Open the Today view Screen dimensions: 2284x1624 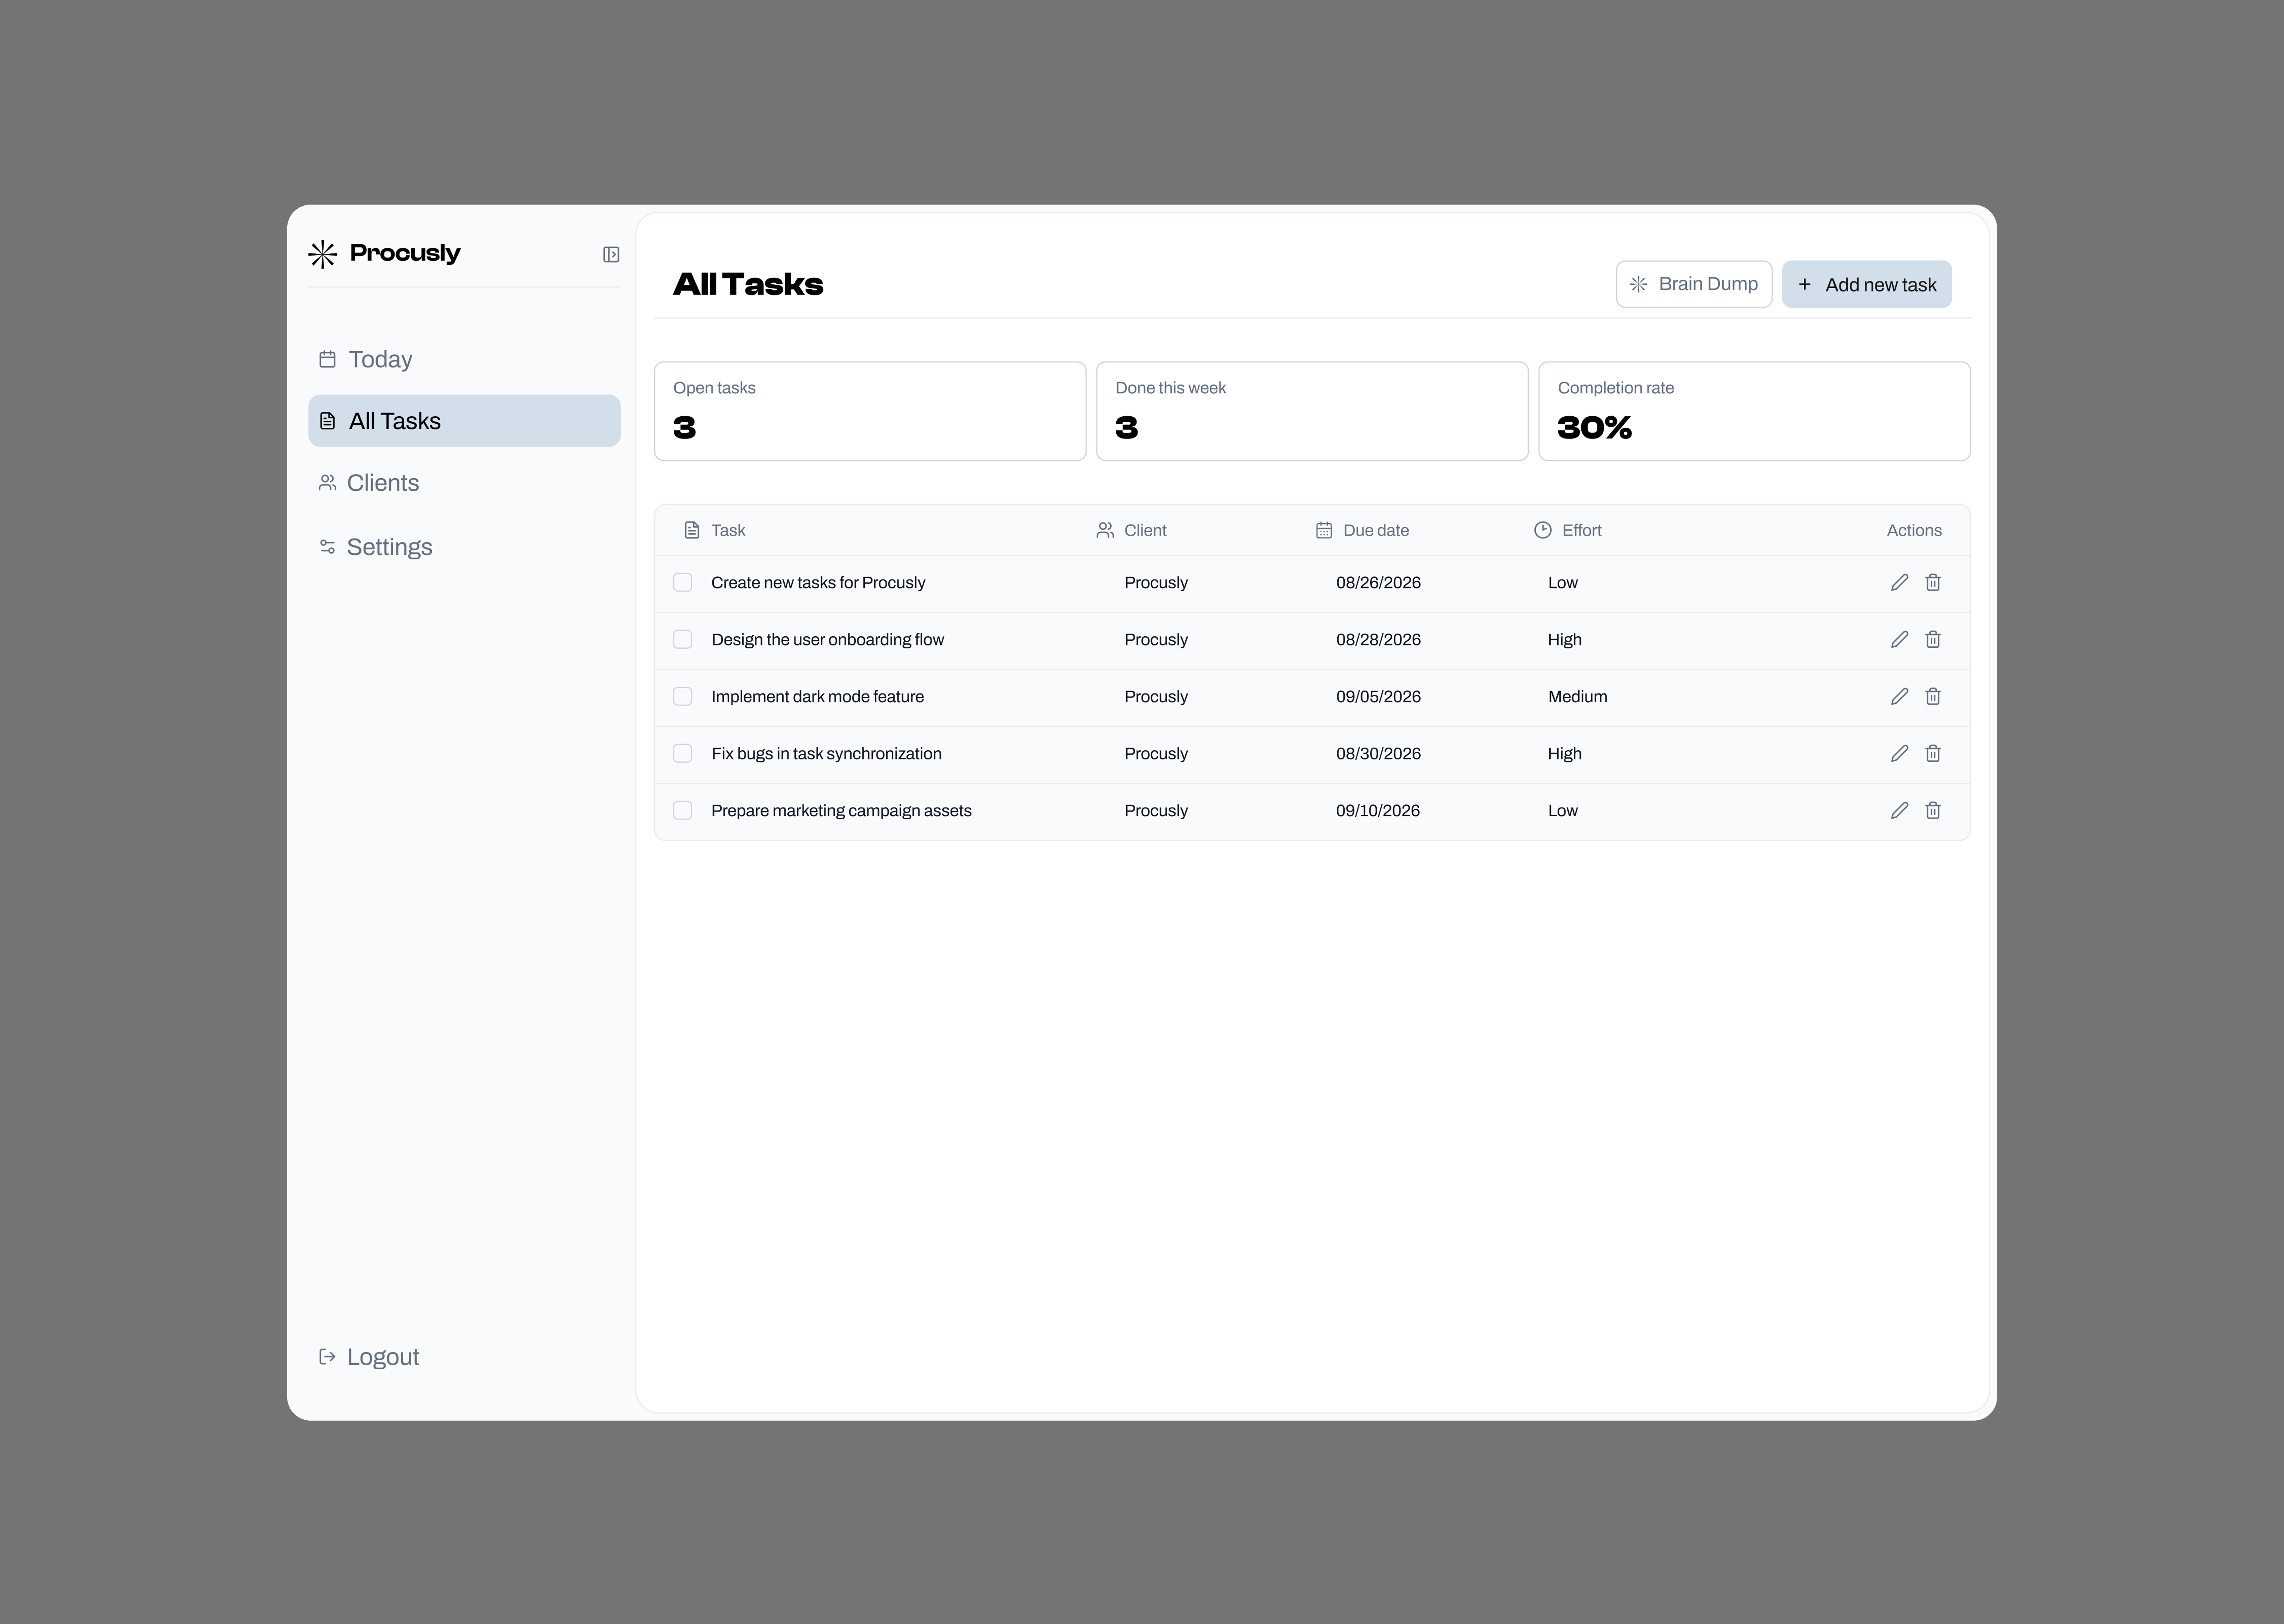tap(464, 359)
